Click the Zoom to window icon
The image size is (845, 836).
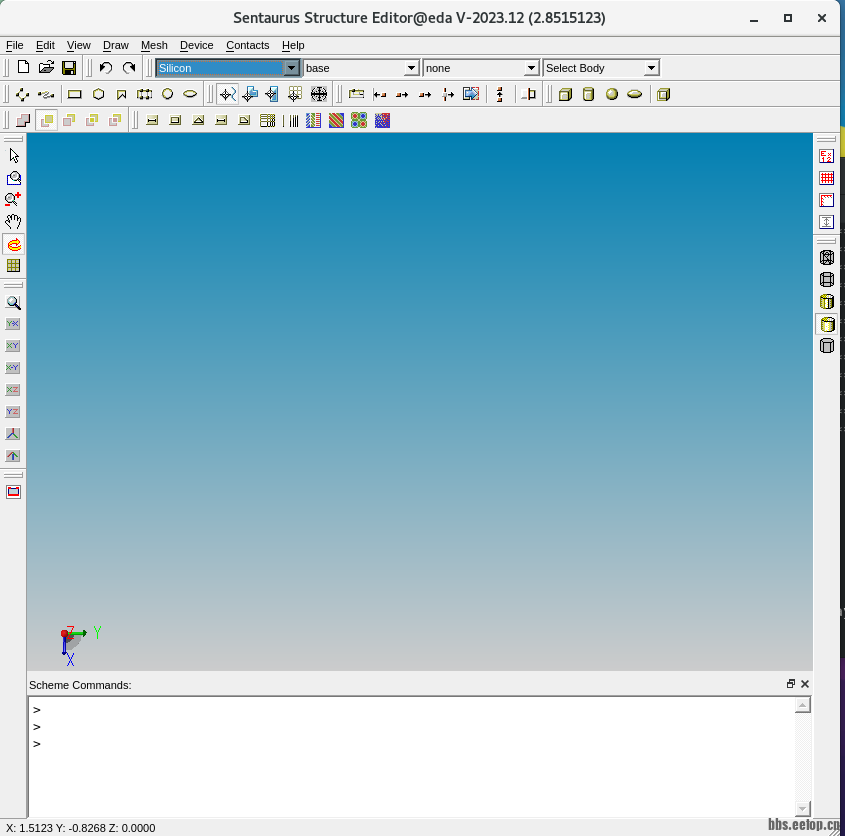[13, 178]
